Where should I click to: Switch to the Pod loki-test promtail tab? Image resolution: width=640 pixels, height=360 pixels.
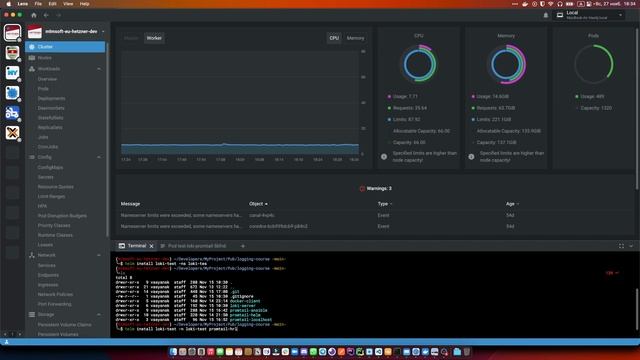coord(193,246)
